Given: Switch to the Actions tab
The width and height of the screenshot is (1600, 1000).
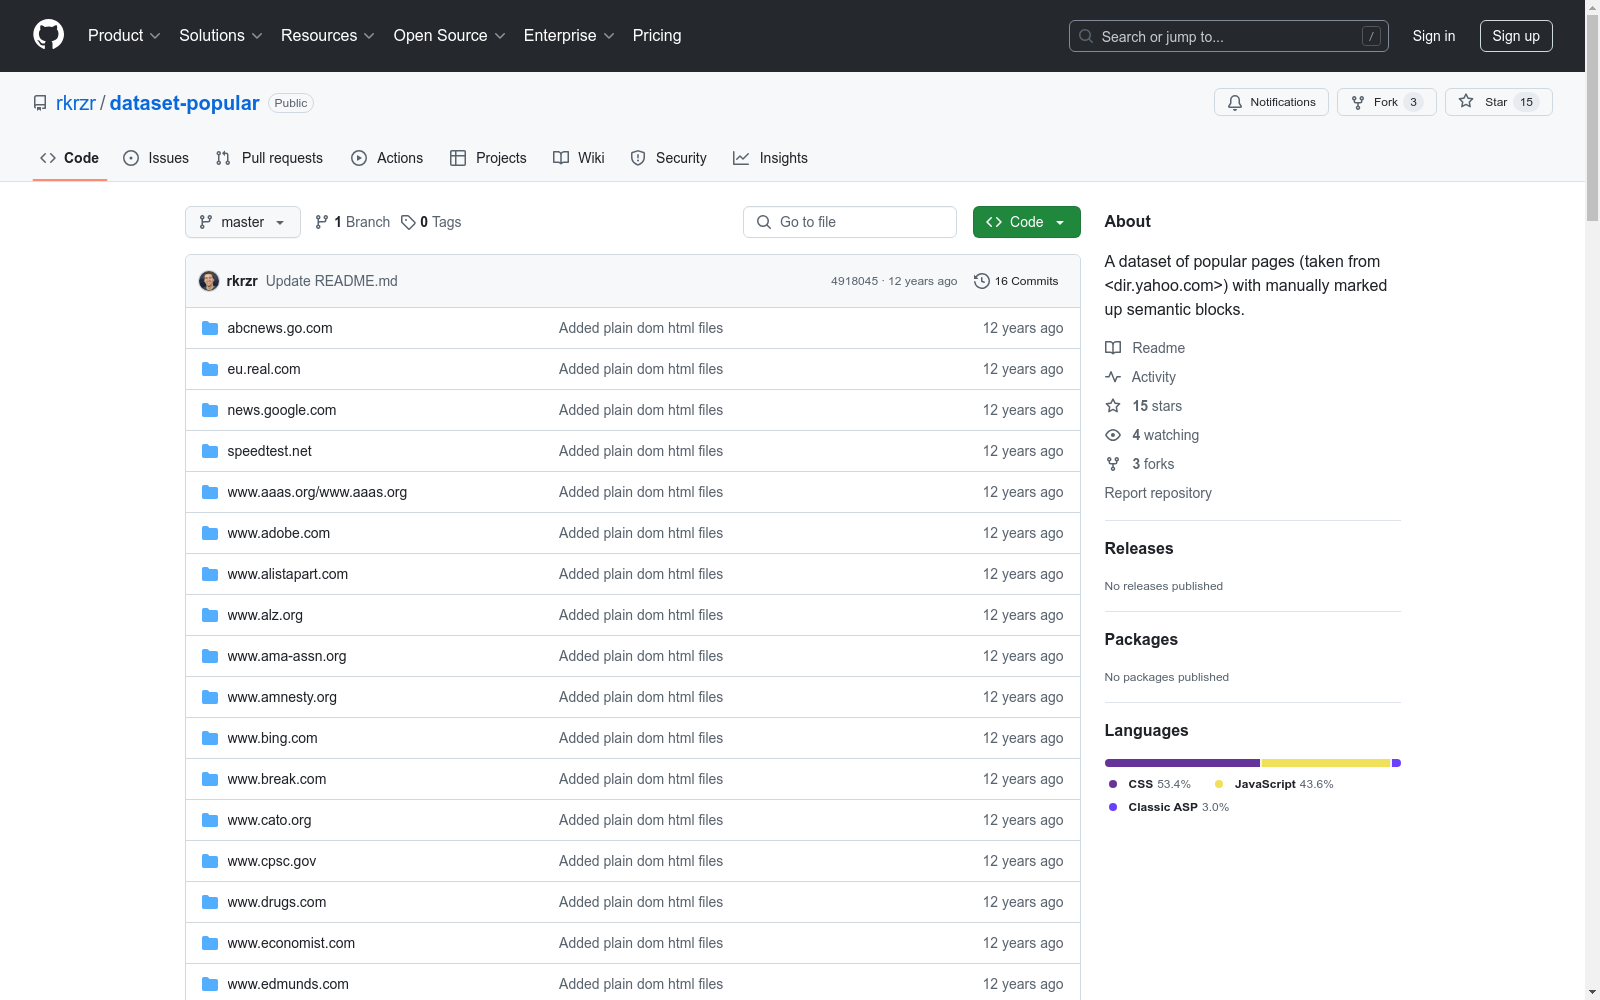Looking at the screenshot, I should pyautogui.click(x=387, y=158).
